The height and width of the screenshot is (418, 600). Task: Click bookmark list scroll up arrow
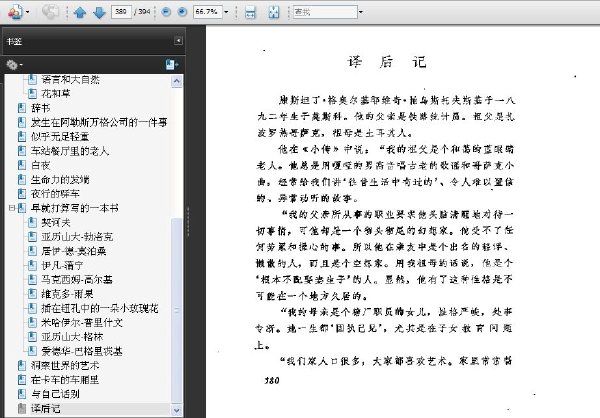176,81
